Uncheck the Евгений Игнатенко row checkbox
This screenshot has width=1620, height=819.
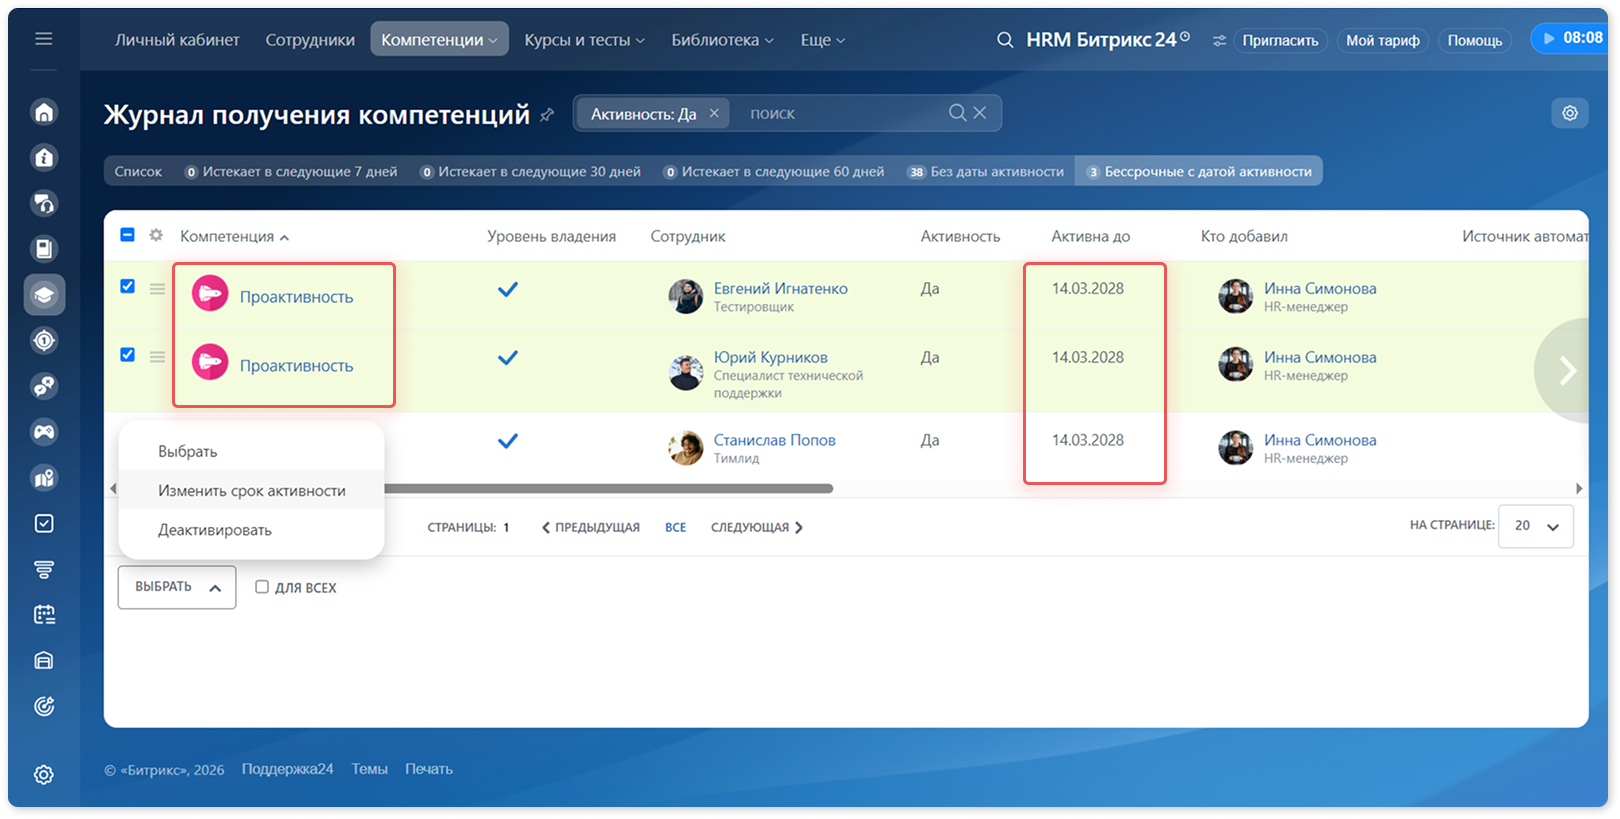127,286
